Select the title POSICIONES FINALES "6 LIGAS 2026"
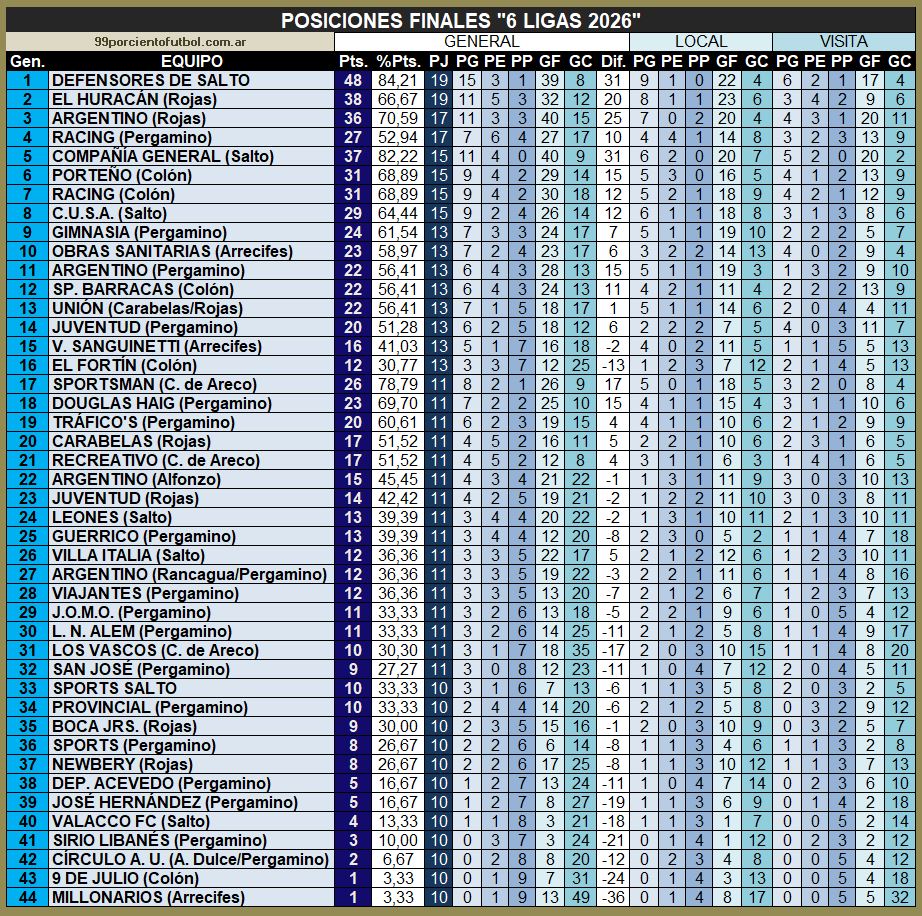Image resolution: width=922 pixels, height=916 pixels. click(x=460, y=21)
